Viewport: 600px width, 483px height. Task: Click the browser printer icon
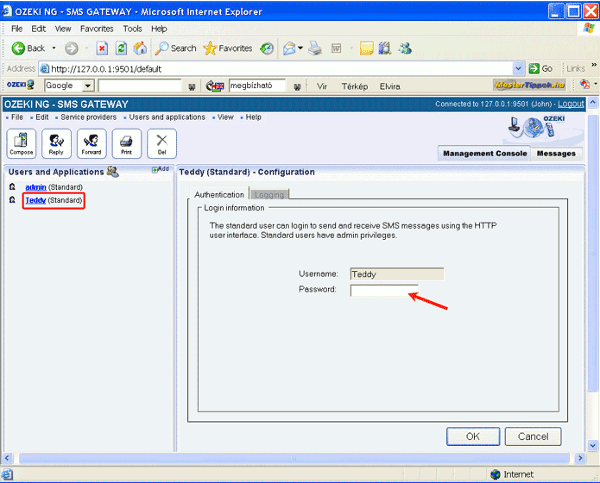(x=315, y=48)
